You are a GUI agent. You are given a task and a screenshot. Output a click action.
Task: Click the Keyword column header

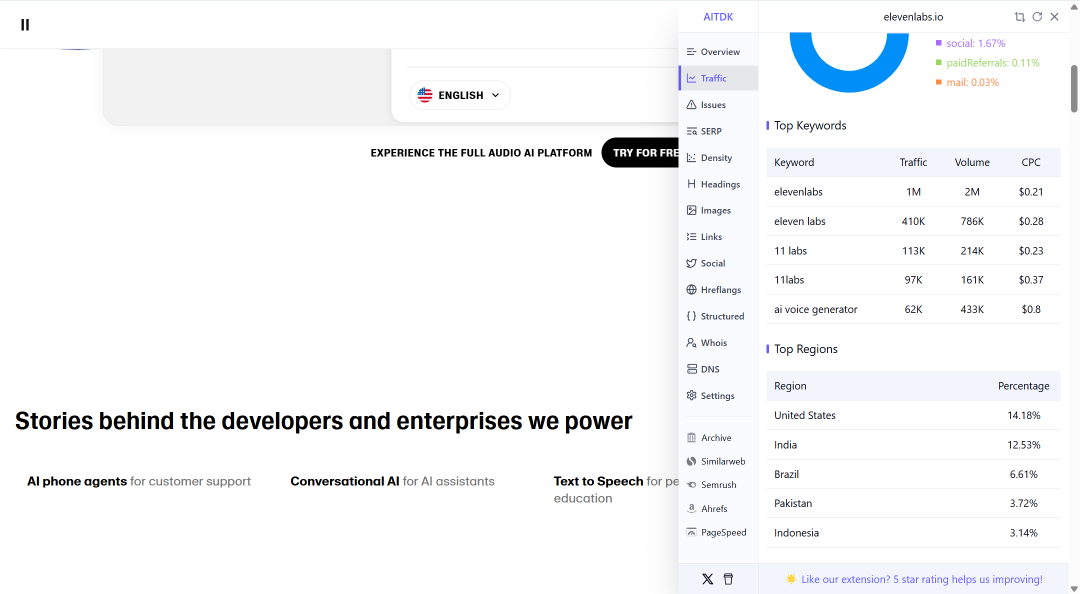point(793,162)
